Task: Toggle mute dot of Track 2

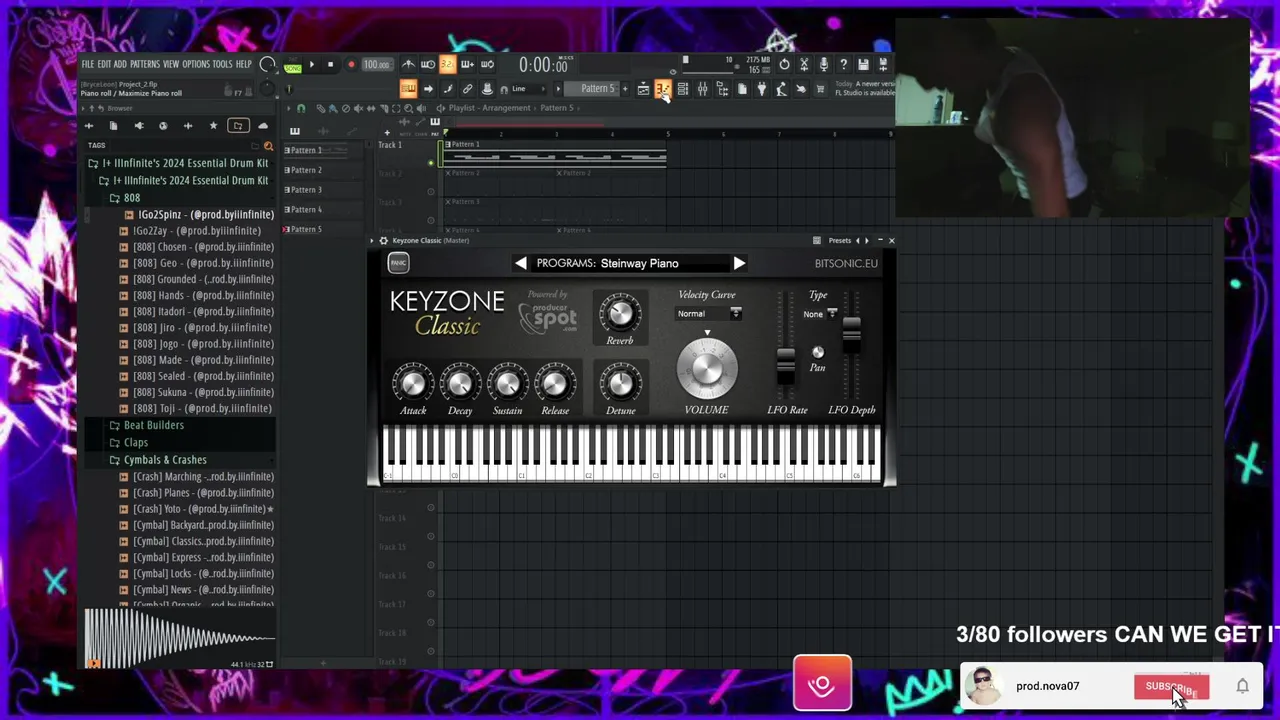Action: pyautogui.click(x=431, y=192)
